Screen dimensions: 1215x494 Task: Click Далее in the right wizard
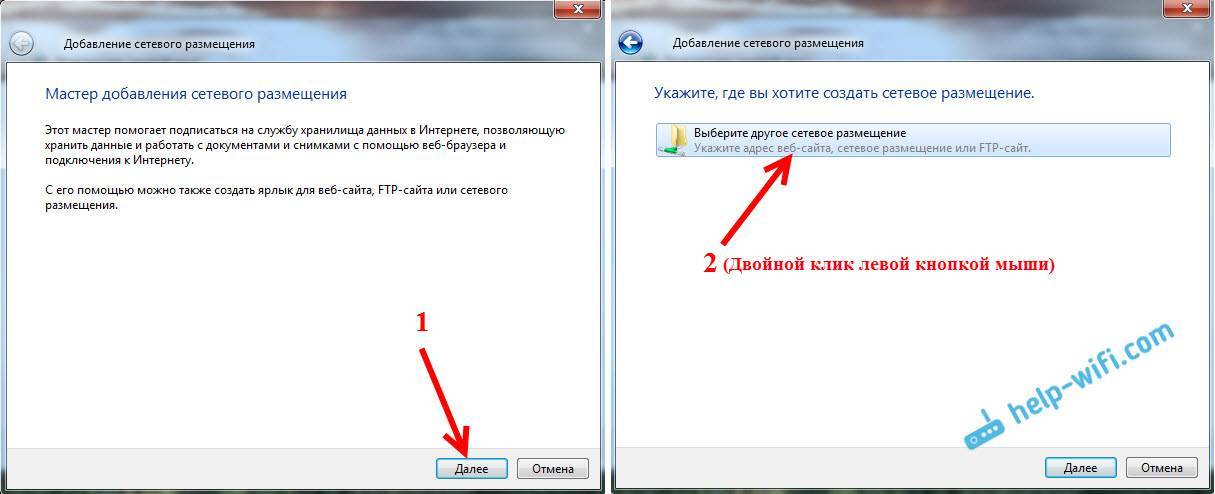pyautogui.click(x=1081, y=467)
